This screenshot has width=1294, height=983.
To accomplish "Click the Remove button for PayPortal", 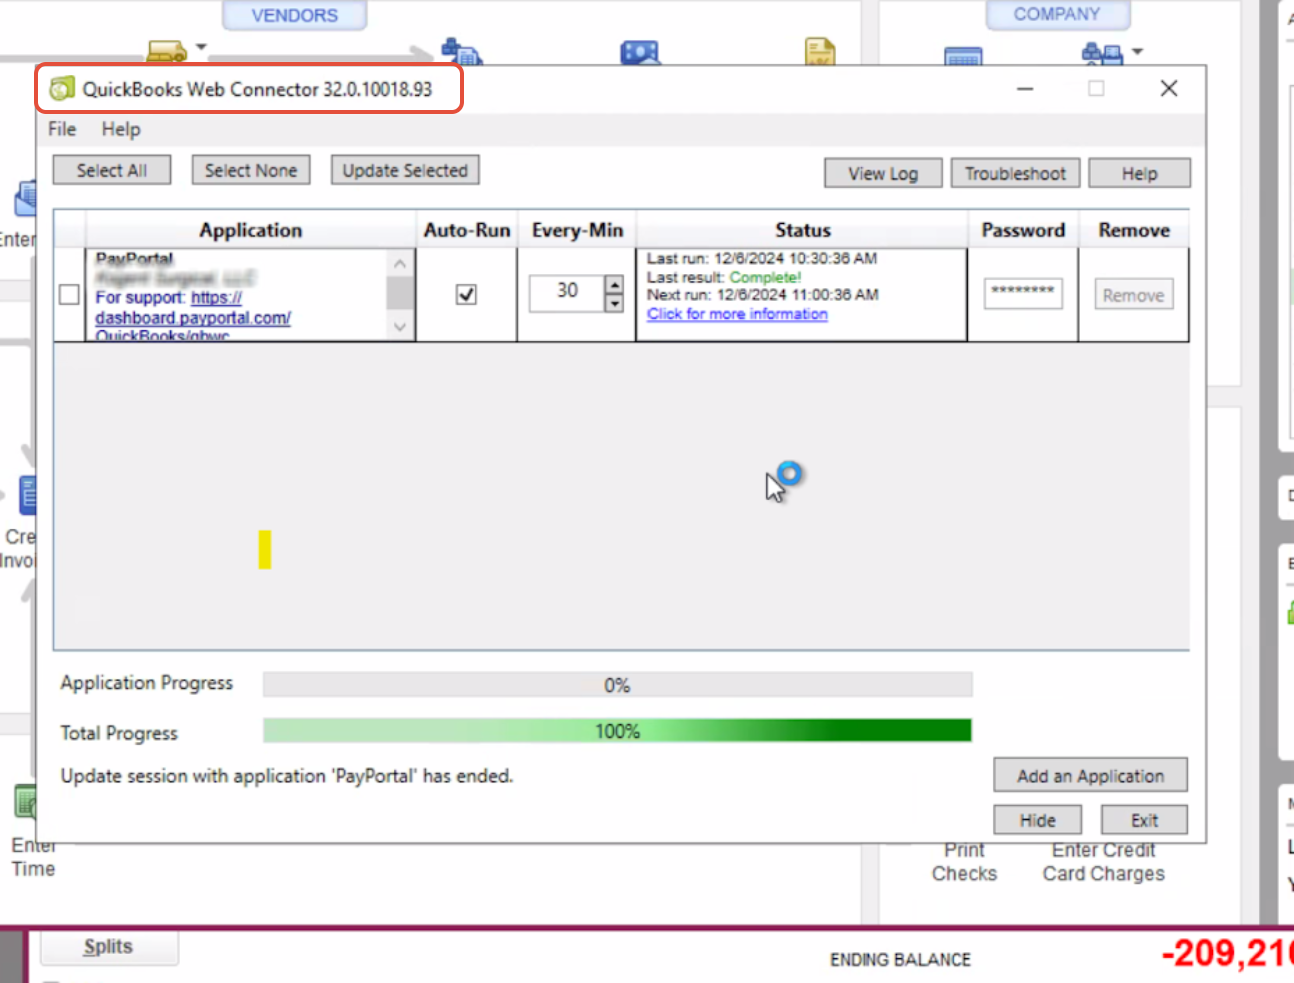I will (1134, 295).
